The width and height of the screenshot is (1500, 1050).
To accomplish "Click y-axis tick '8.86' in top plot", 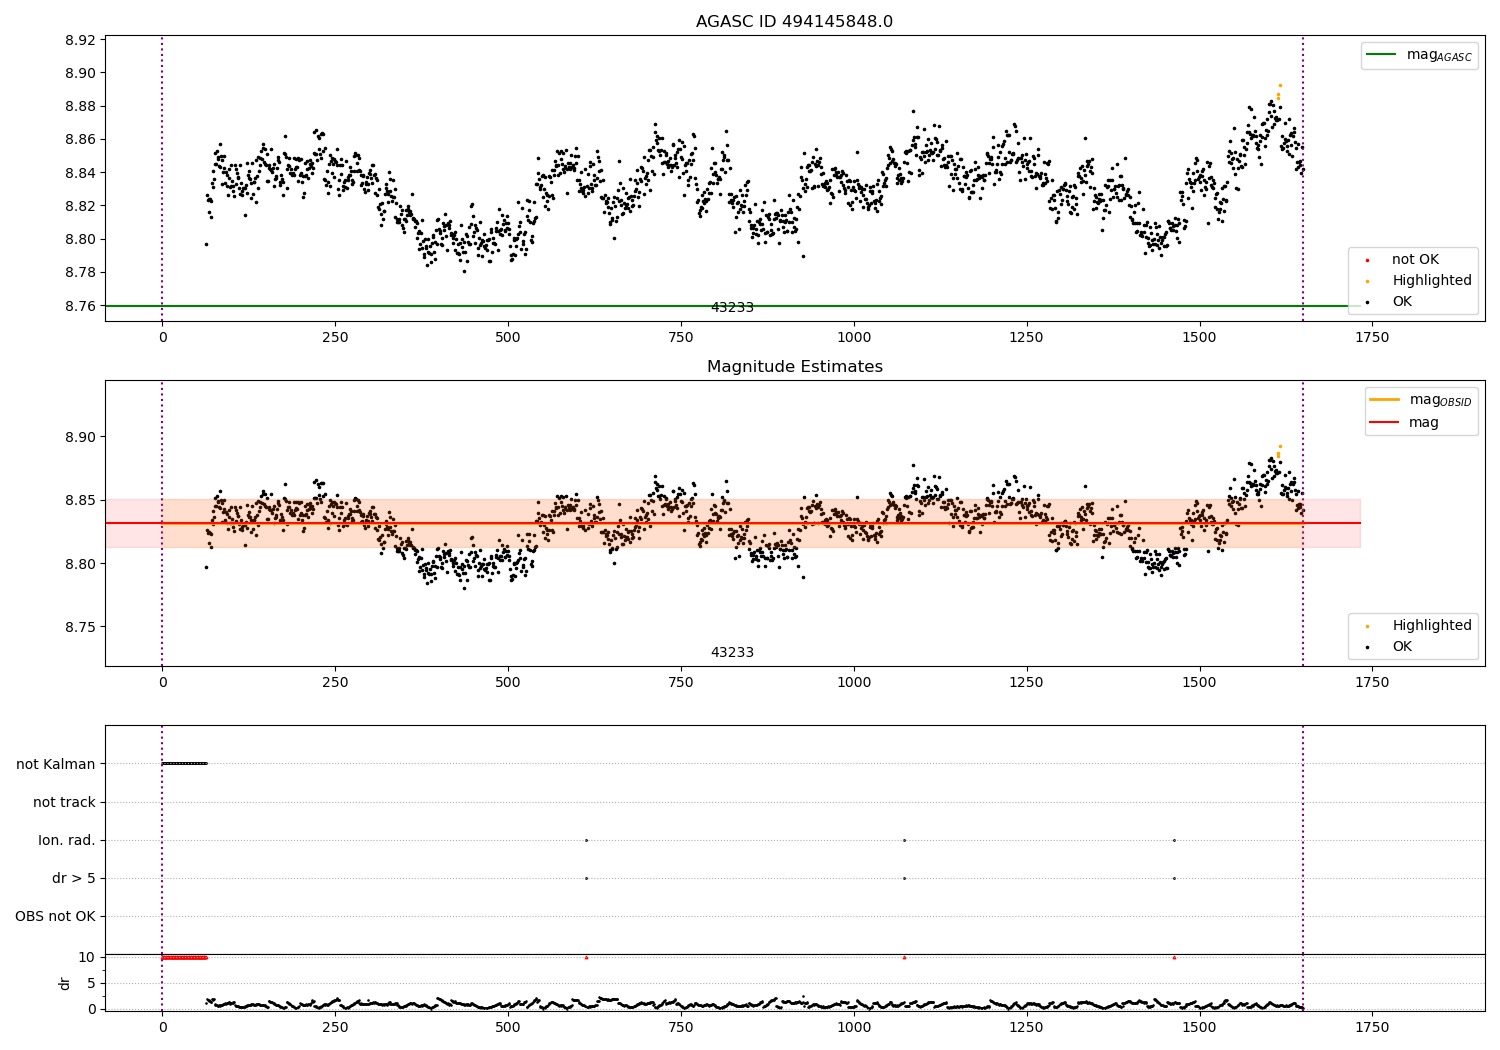I will point(80,140).
